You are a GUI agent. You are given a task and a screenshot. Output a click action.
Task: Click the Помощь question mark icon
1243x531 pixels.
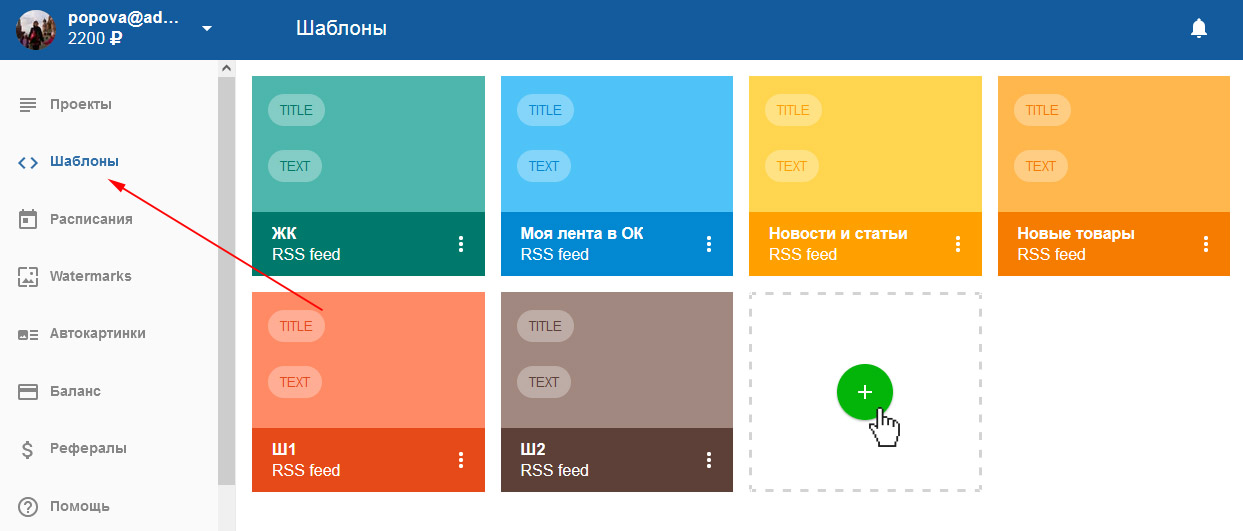click(x=28, y=506)
